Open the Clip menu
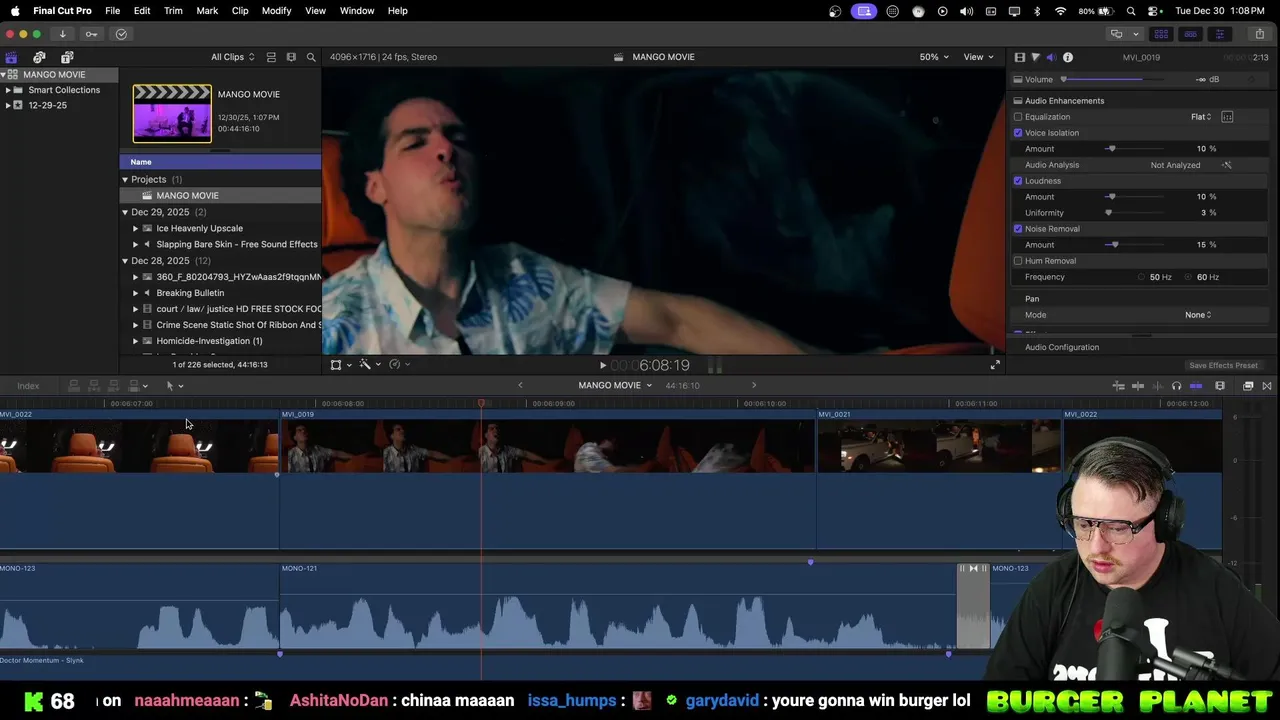The width and height of the screenshot is (1280, 720). [x=240, y=11]
